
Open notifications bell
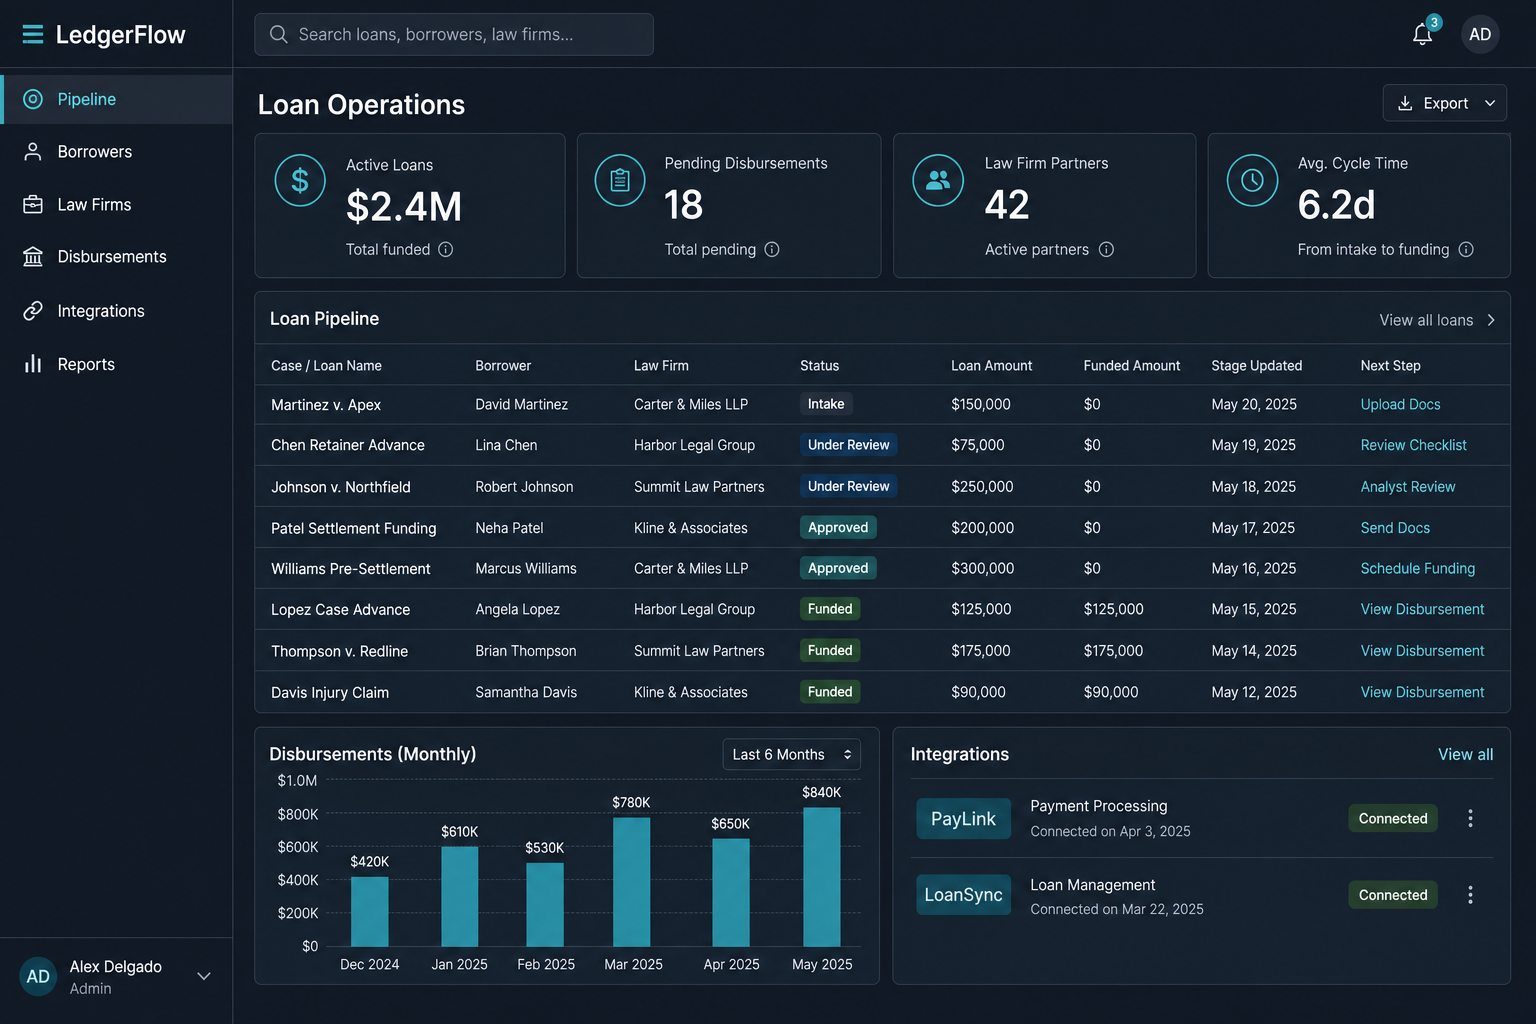1422,34
